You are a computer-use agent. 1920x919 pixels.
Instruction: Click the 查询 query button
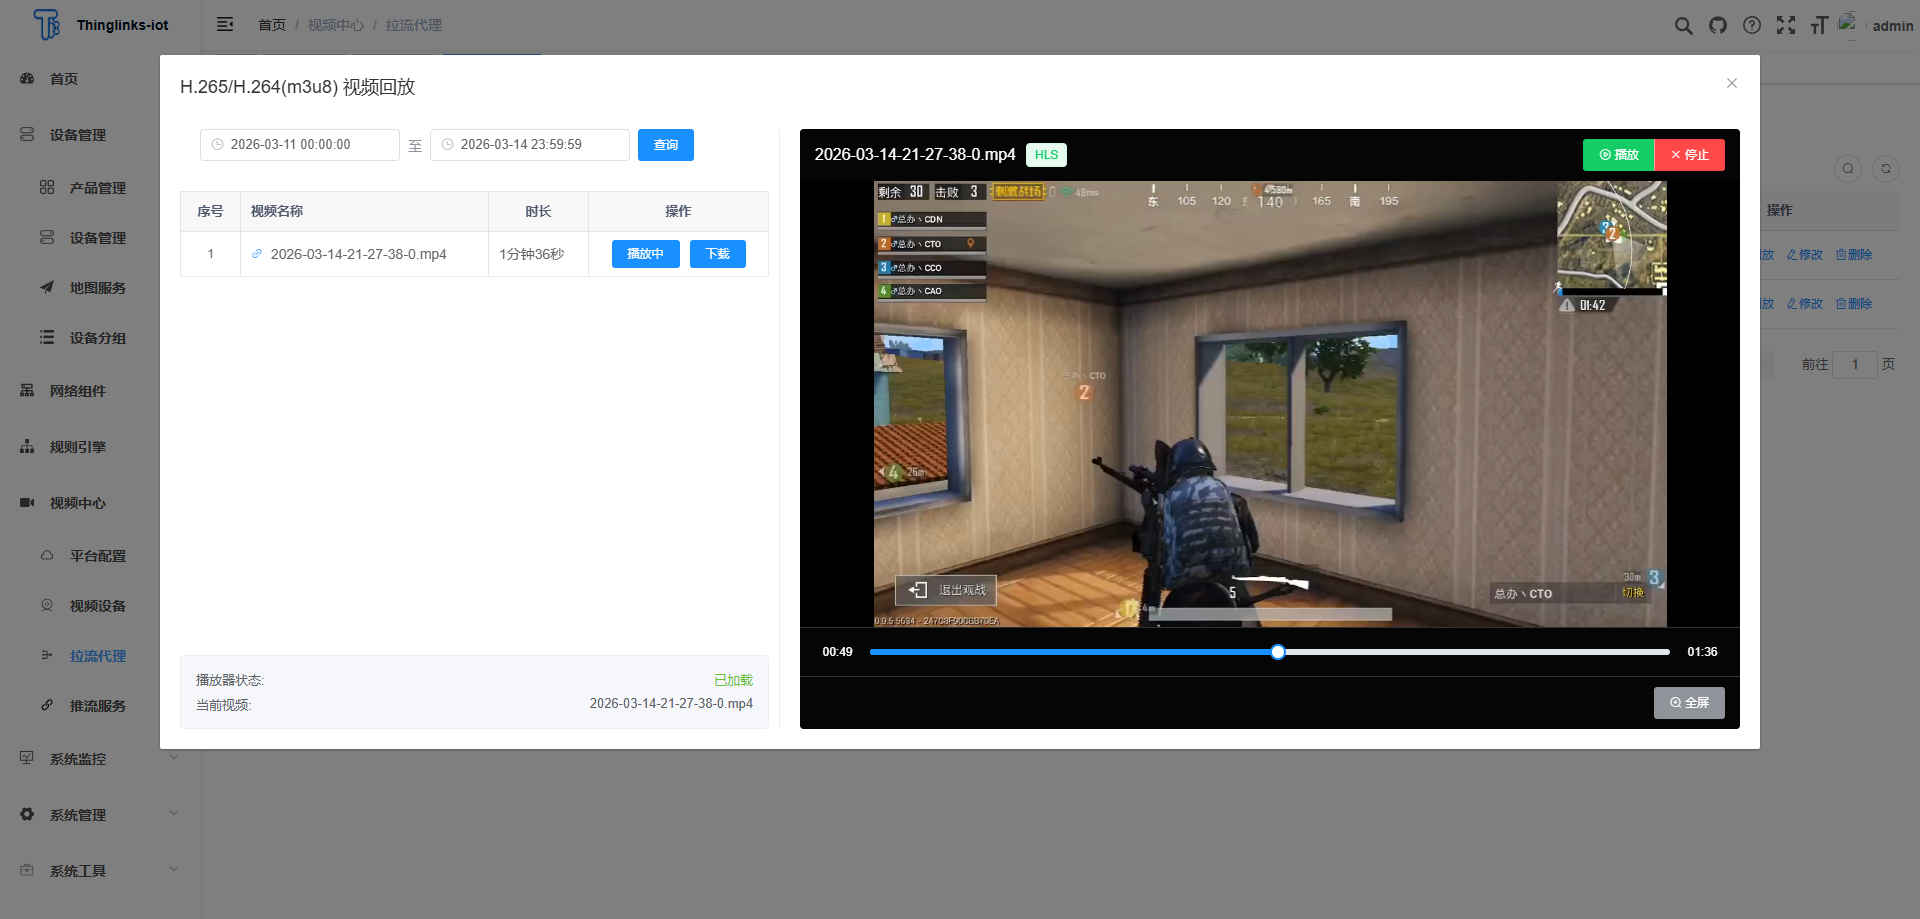(x=666, y=145)
